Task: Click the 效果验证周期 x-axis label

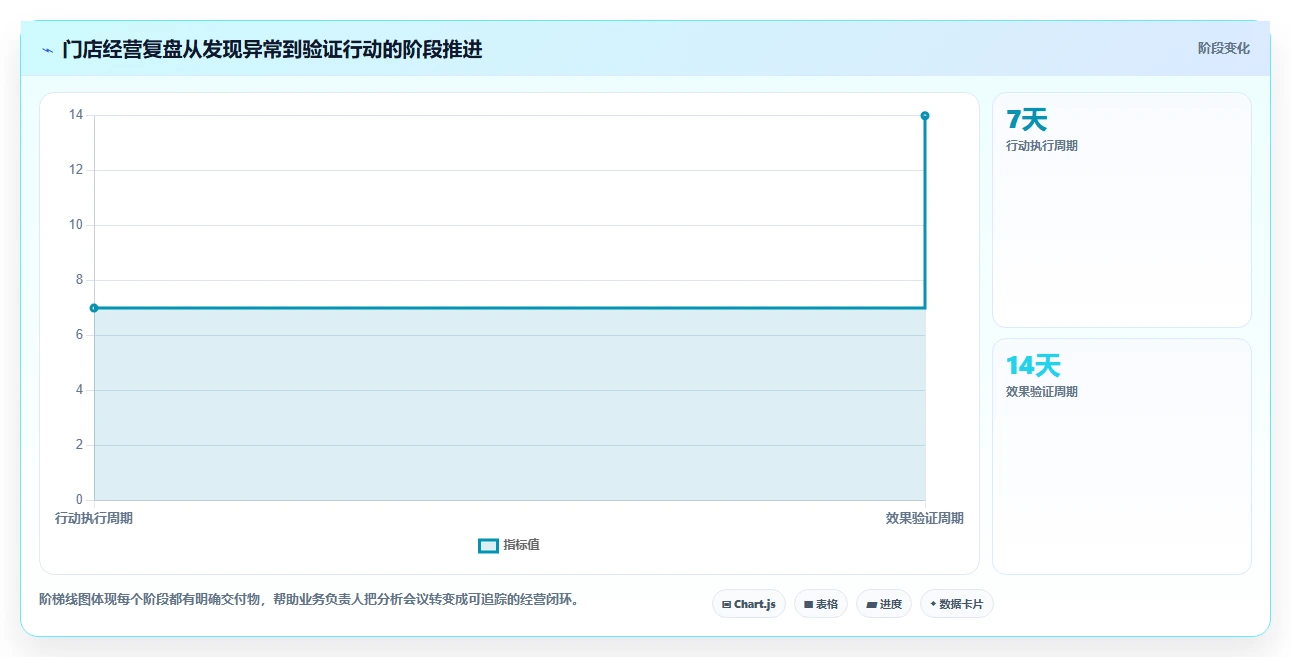Action: 924,518
